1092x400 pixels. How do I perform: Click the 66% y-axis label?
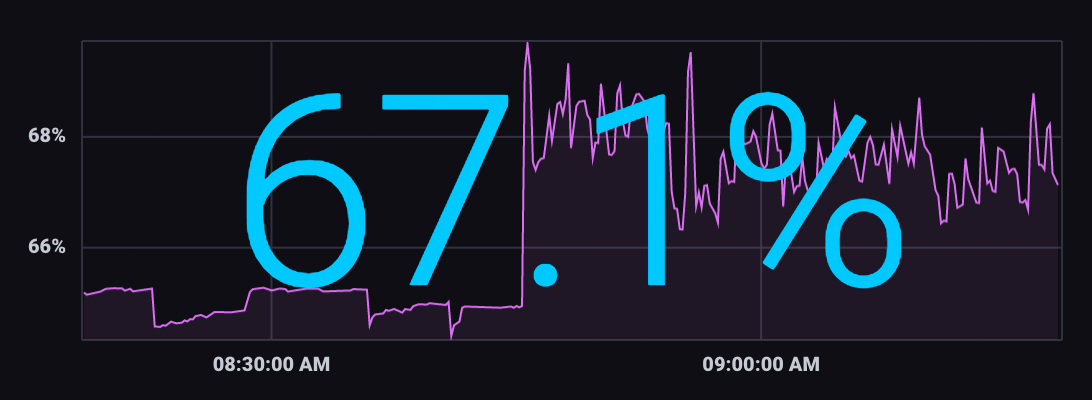pos(45,247)
